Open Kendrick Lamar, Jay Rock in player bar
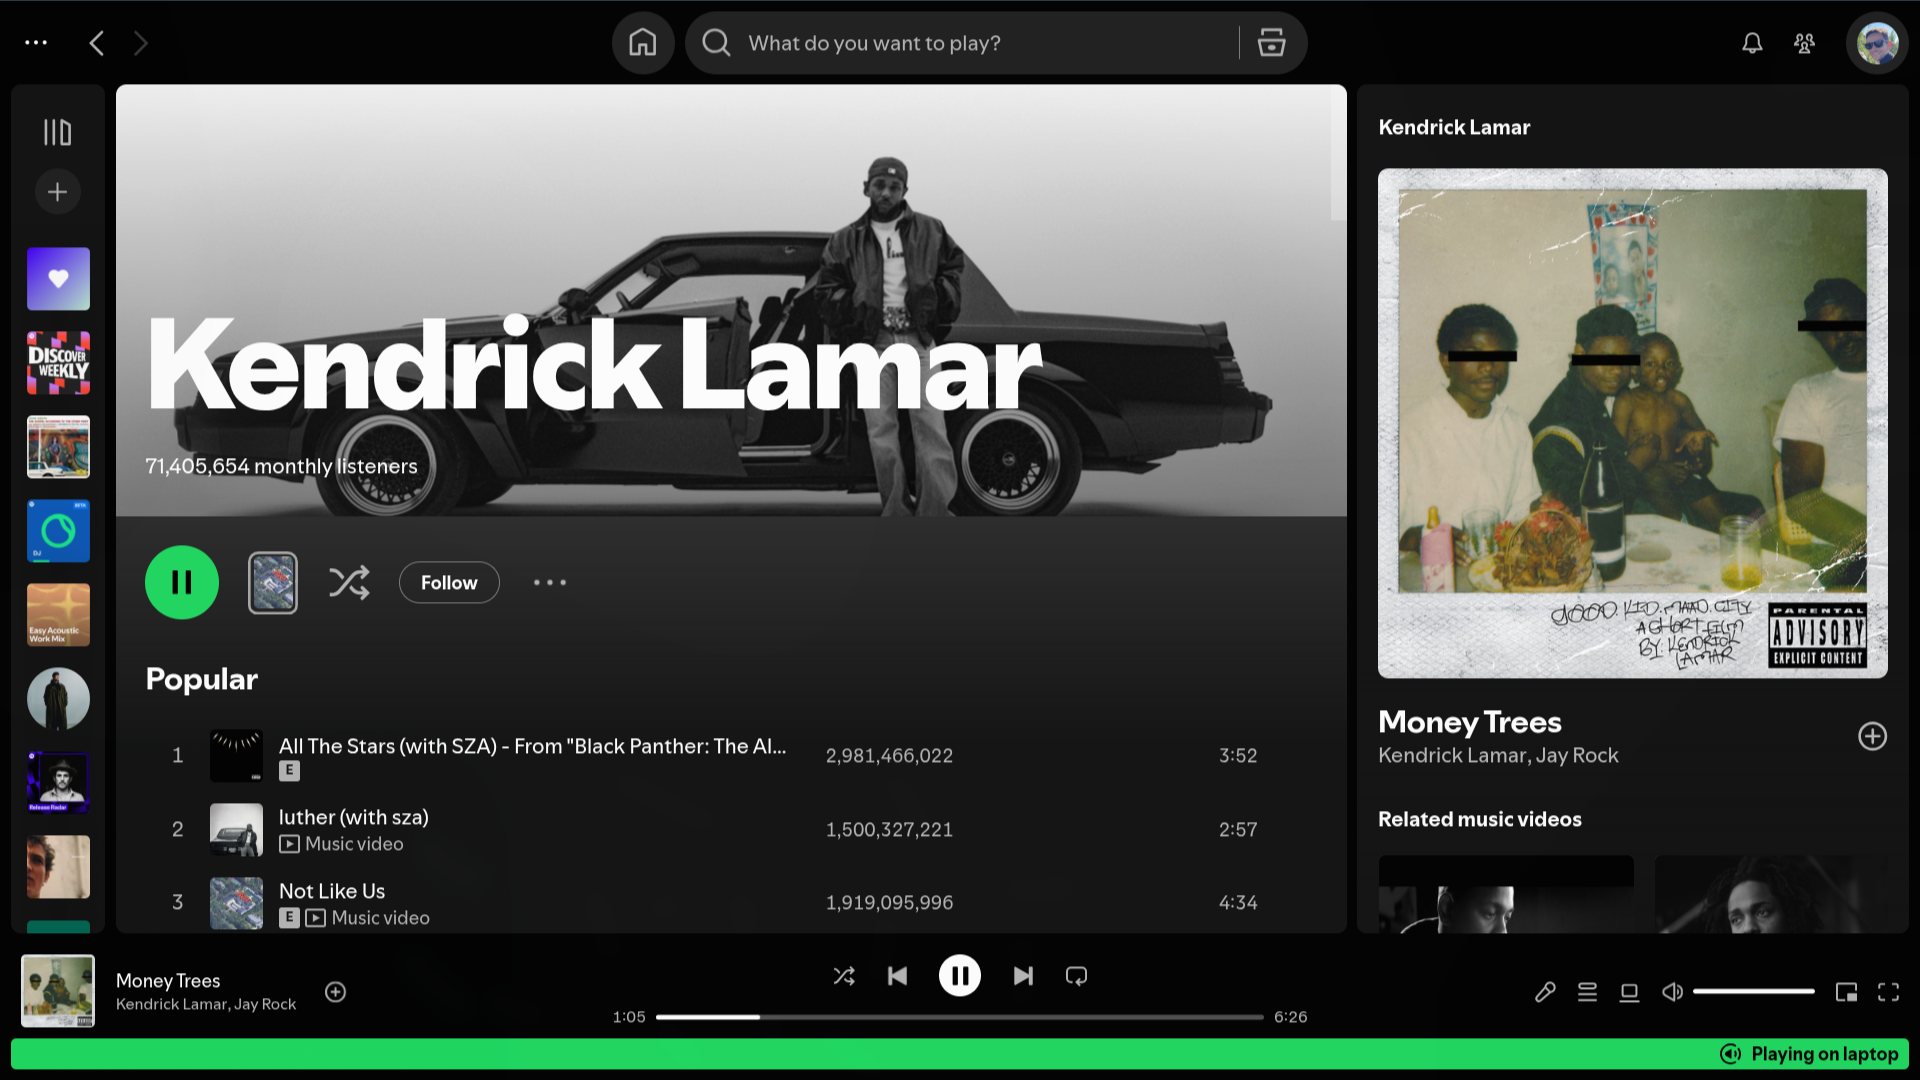The height and width of the screenshot is (1080, 1920). point(206,1004)
